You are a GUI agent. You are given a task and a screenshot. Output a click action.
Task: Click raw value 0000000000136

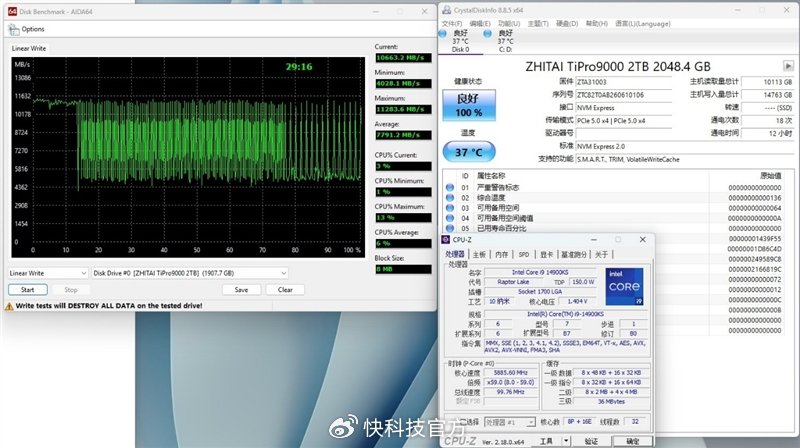(755, 198)
